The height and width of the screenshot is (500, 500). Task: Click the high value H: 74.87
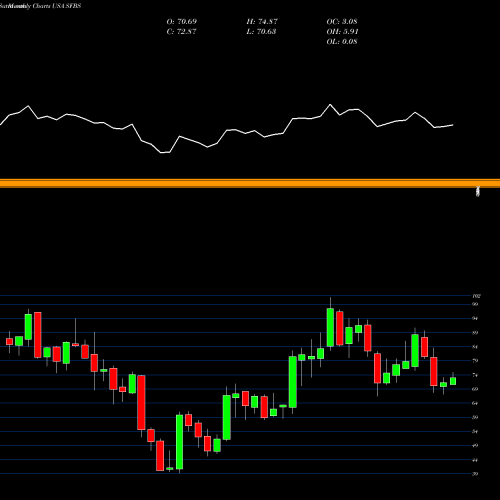pyautogui.click(x=262, y=21)
